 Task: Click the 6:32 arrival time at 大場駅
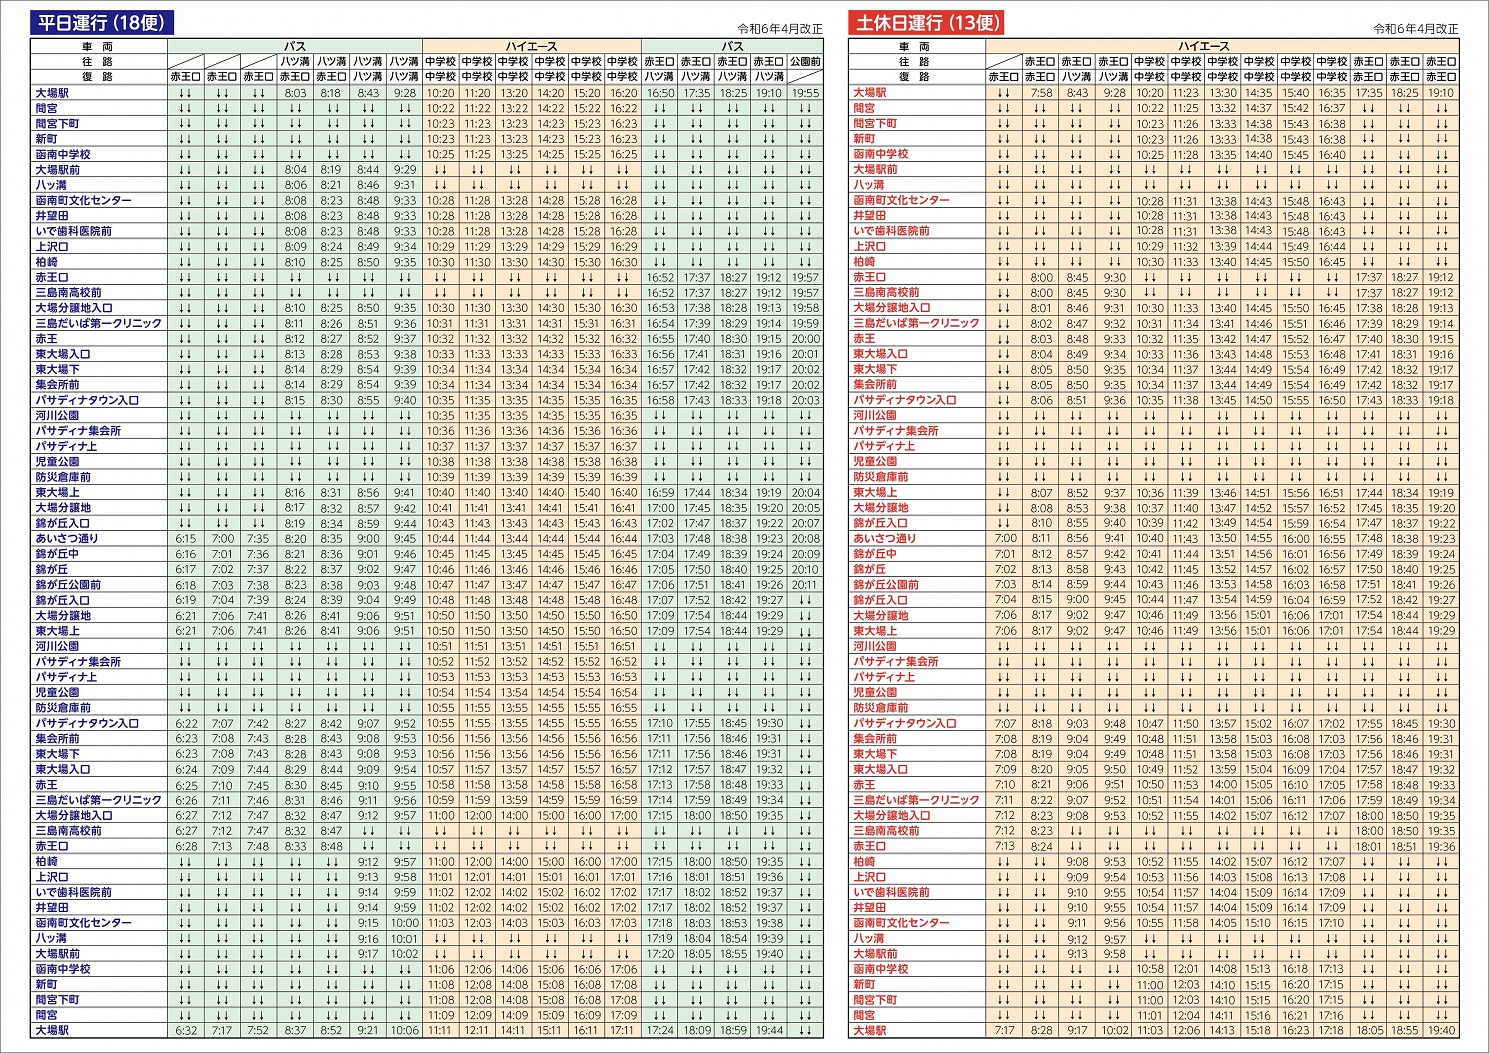(186, 1030)
